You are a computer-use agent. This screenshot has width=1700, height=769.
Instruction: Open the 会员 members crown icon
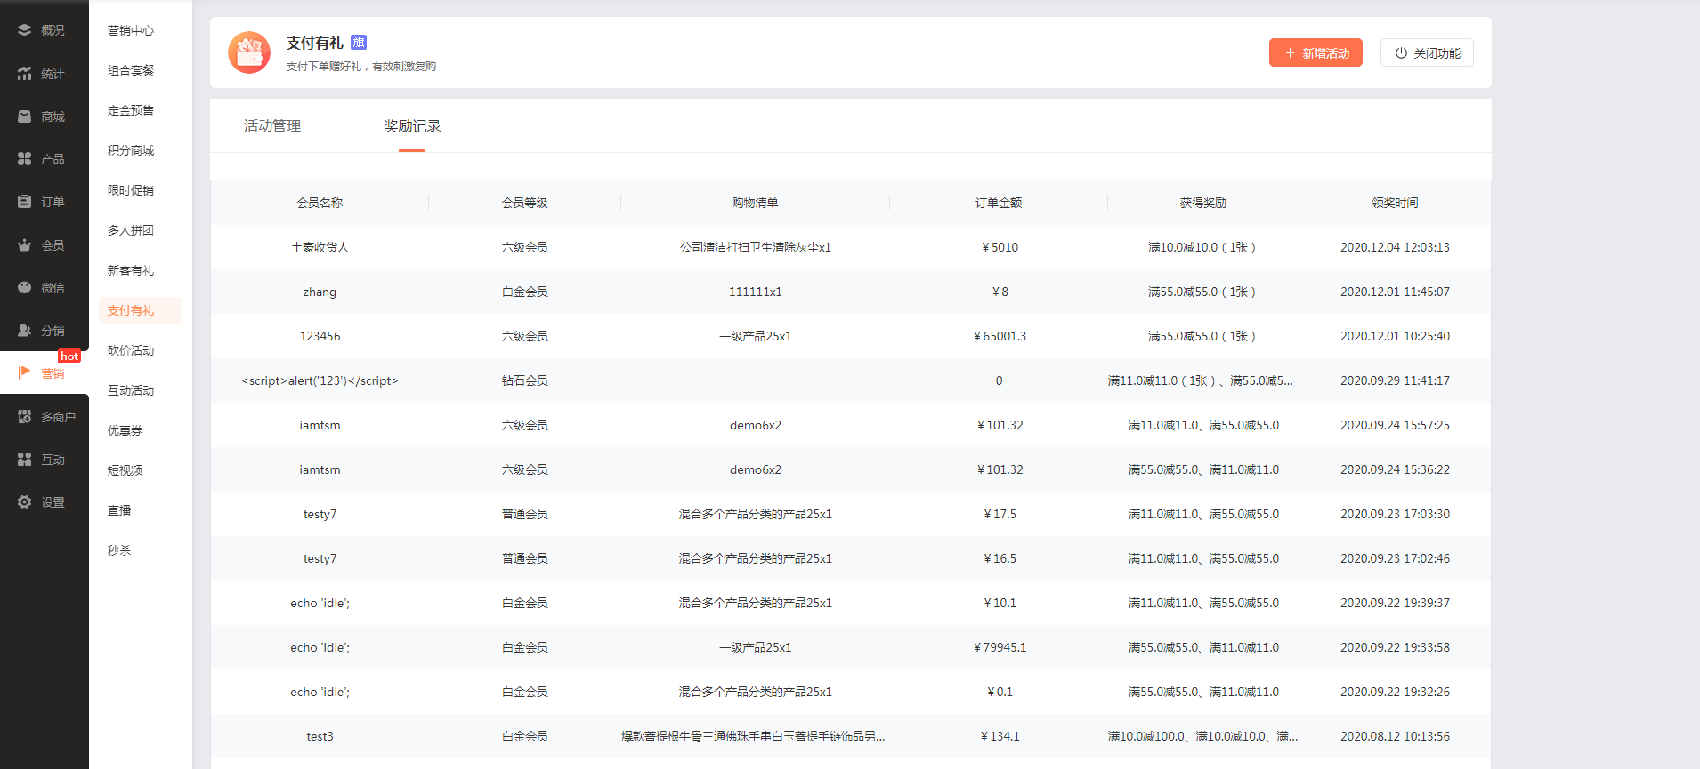point(24,245)
